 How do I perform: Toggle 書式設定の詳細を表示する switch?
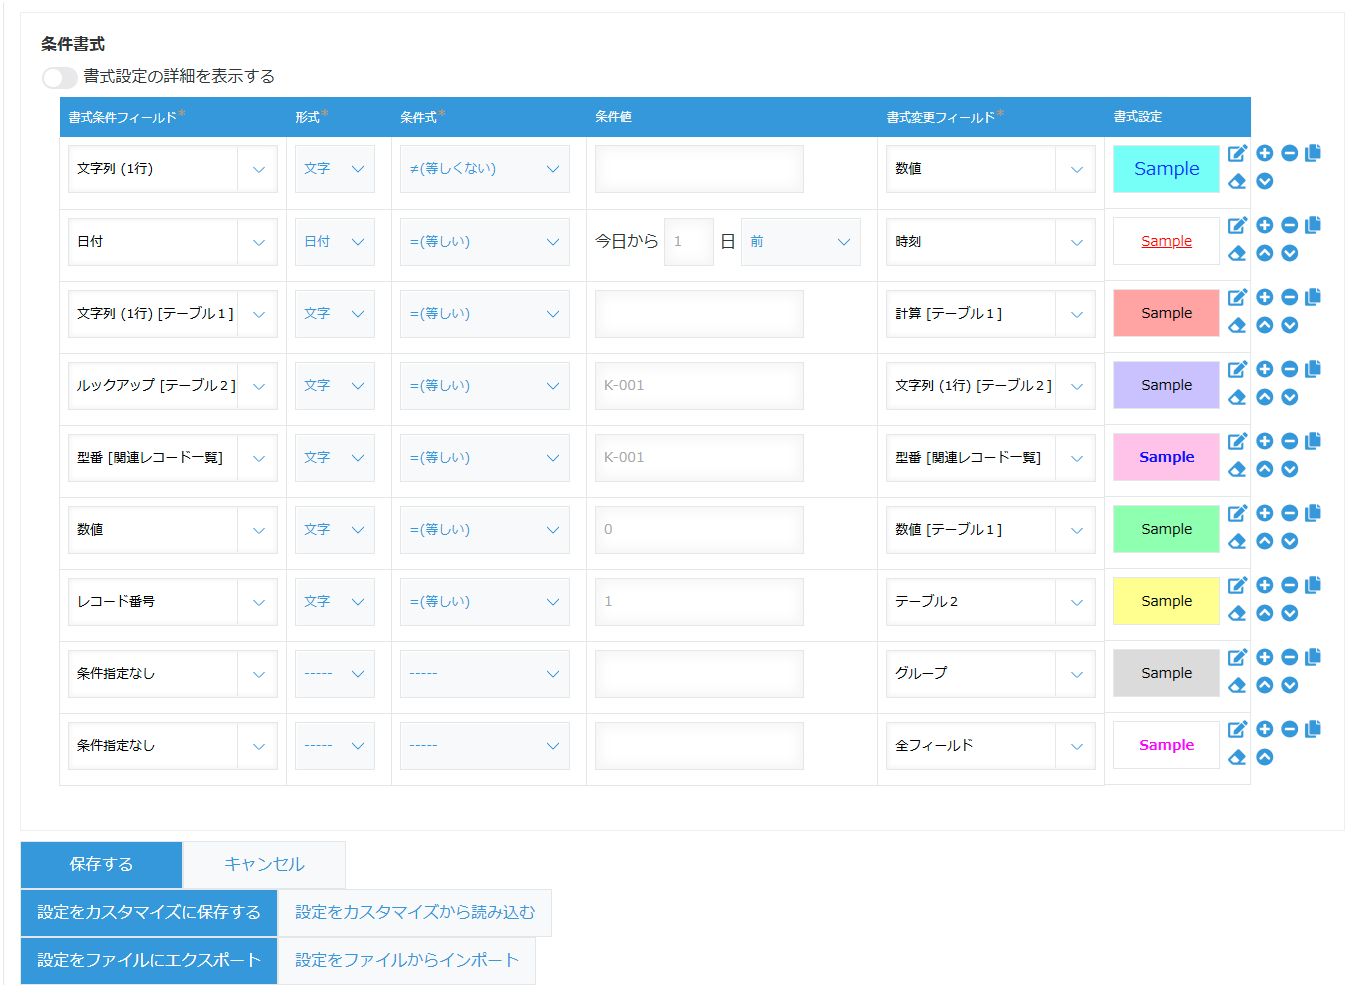[59, 78]
